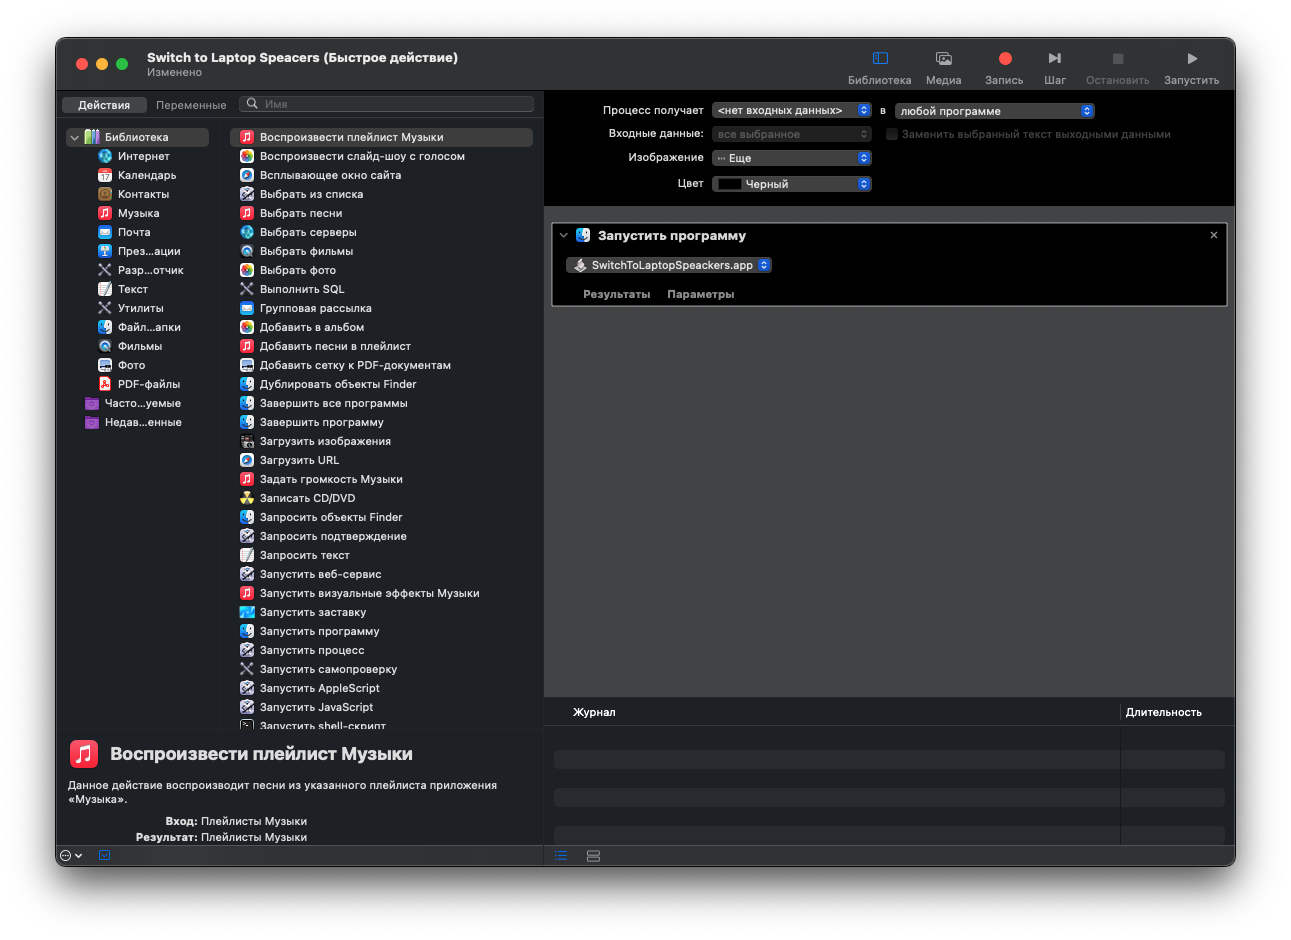Toggle the Библиотека panel in the toolbar
1291x940 pixels.
point(879,68)
